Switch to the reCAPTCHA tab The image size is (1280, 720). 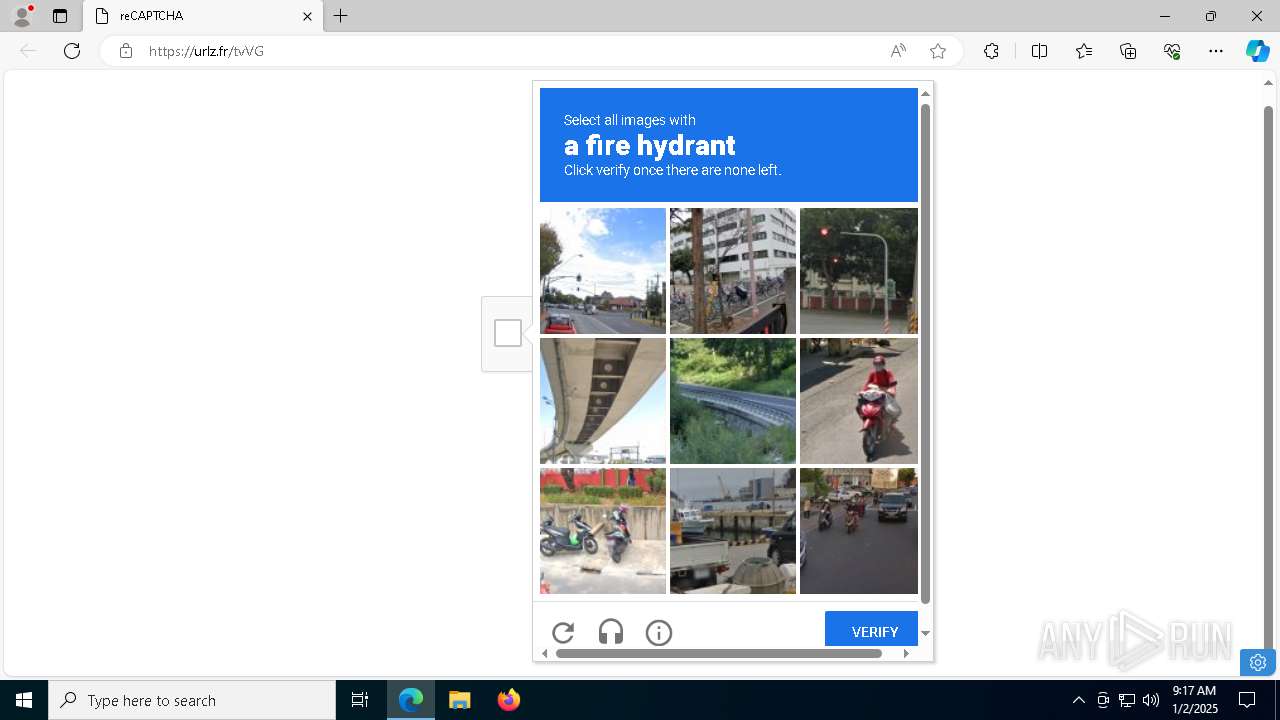click(x=203, y=16)
